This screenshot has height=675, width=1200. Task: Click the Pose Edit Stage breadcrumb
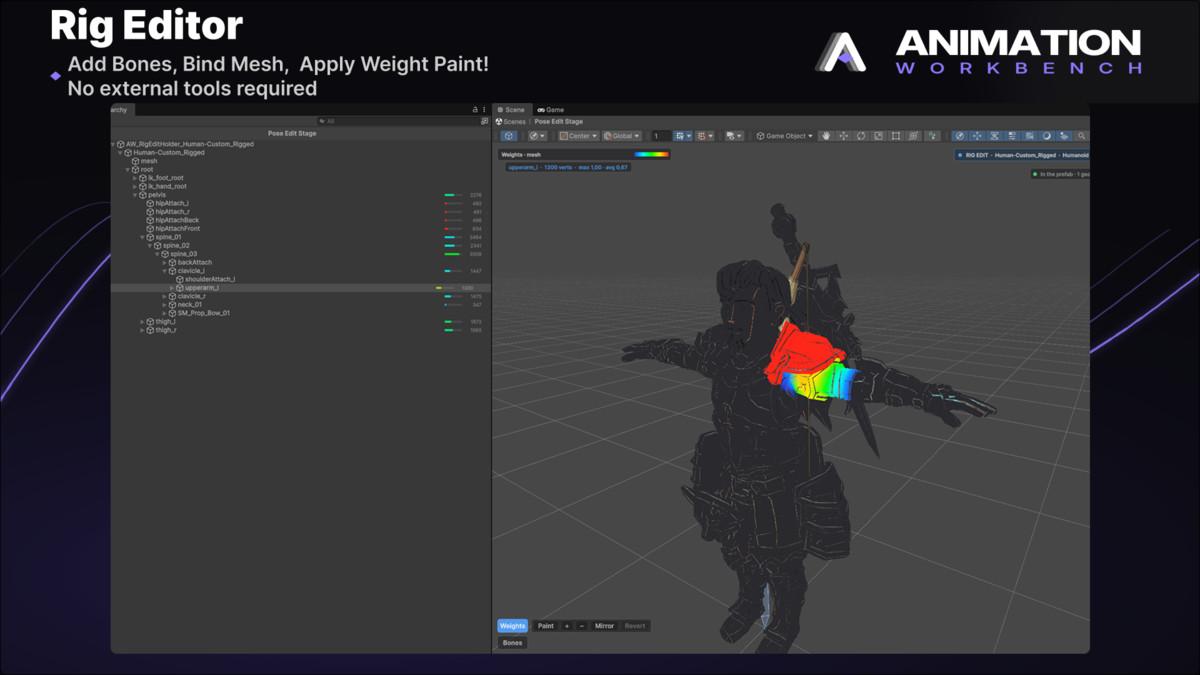tap(559, 122)
